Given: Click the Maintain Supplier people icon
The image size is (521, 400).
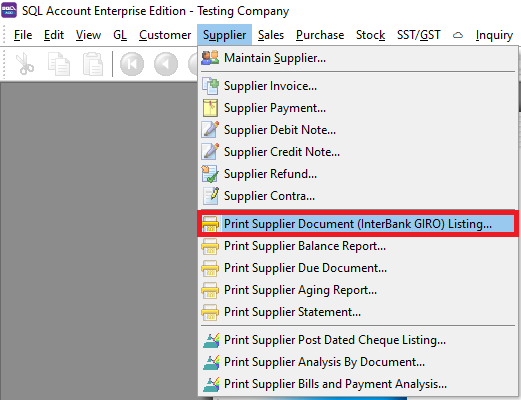Looking at the screenshot, I should (x=210, y=58).
